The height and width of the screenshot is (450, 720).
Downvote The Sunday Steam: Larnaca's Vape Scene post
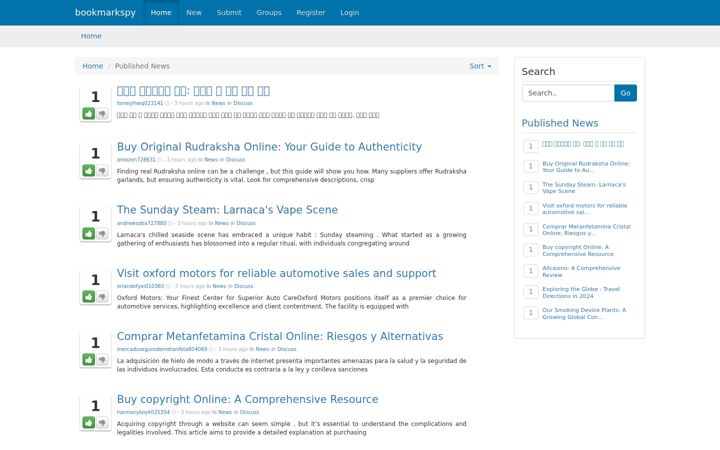(x=102, y=234)
